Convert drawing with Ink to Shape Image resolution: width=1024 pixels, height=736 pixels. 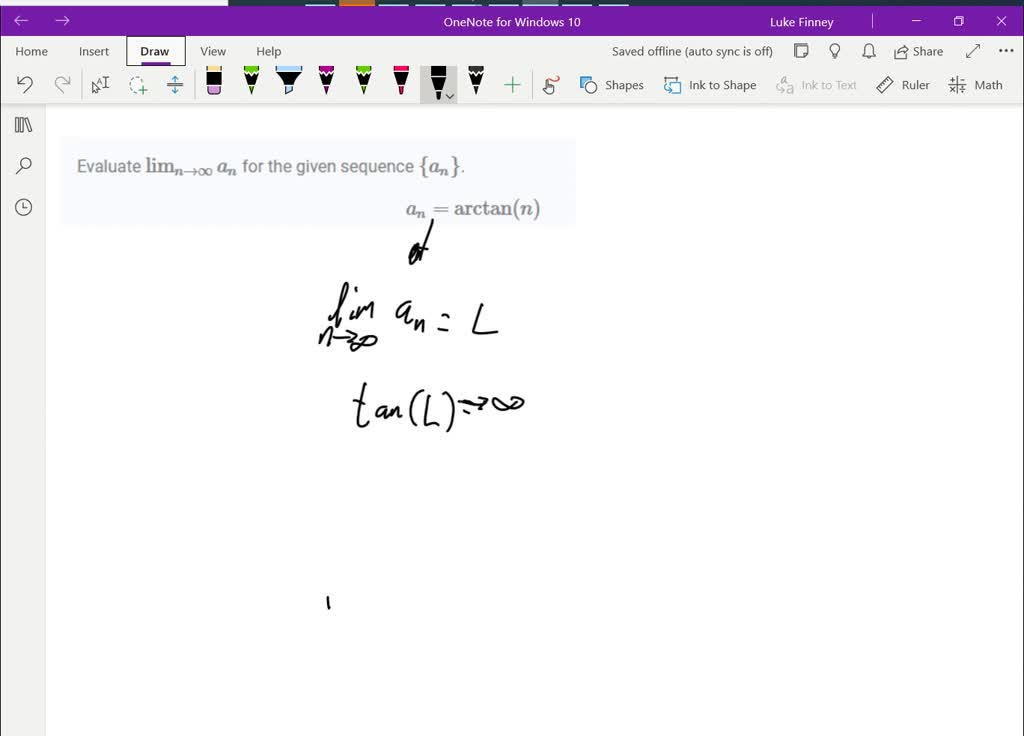(710, 85)
